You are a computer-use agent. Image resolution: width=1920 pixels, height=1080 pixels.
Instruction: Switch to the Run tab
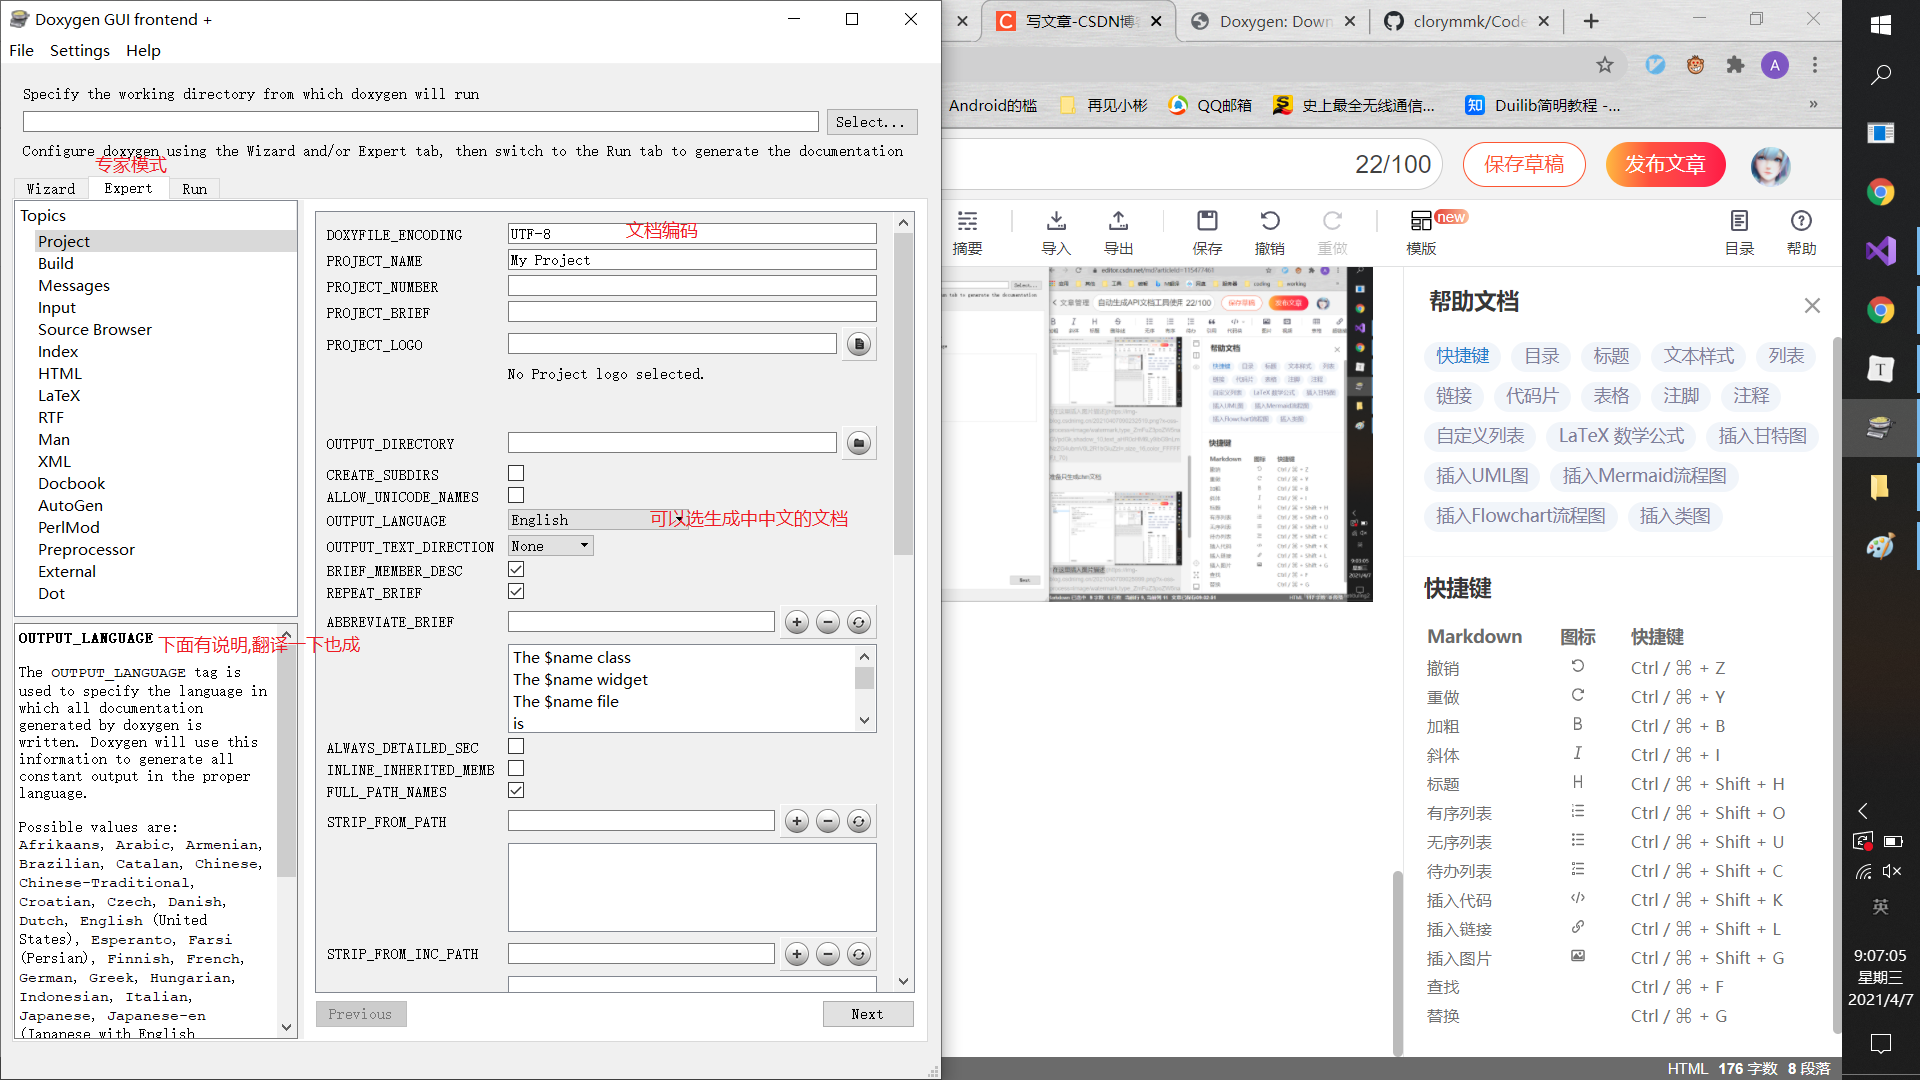pos(194,189)
